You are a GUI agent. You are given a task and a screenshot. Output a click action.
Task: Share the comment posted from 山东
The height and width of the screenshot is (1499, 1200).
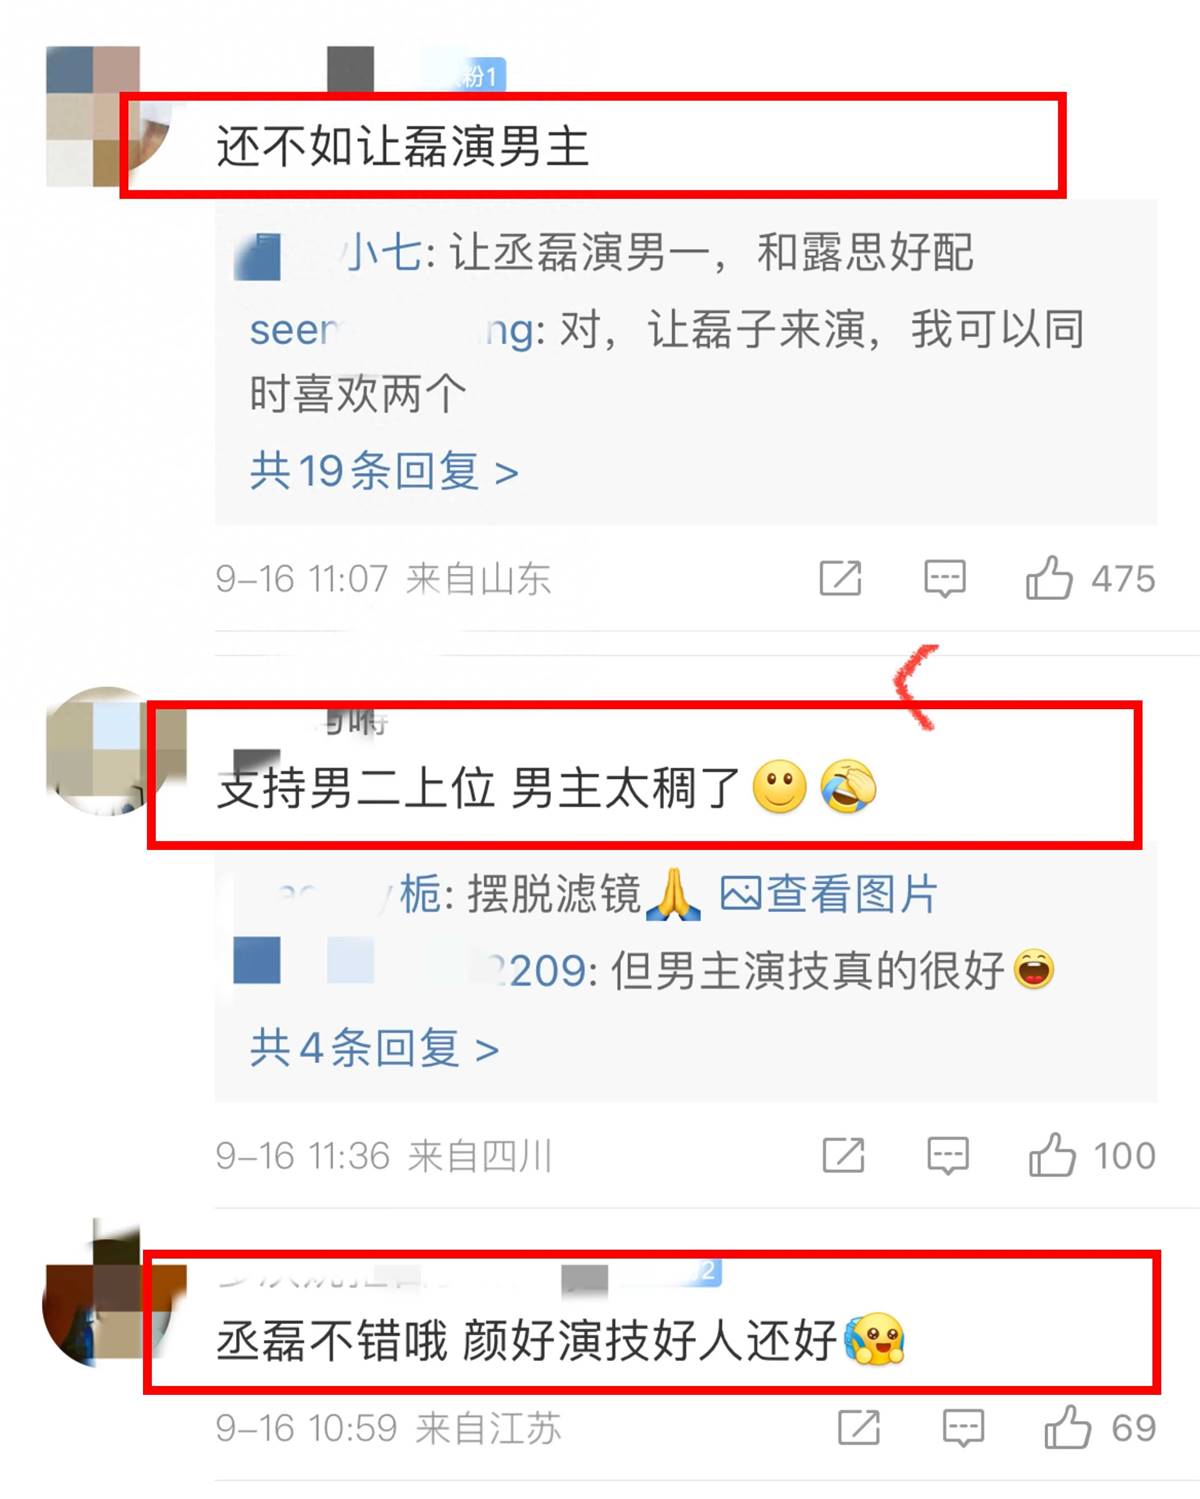(840, 578)
